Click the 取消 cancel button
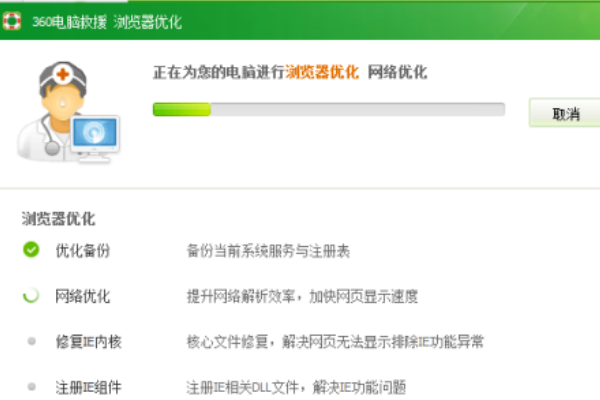600x400 pixels. coord(565,113)
